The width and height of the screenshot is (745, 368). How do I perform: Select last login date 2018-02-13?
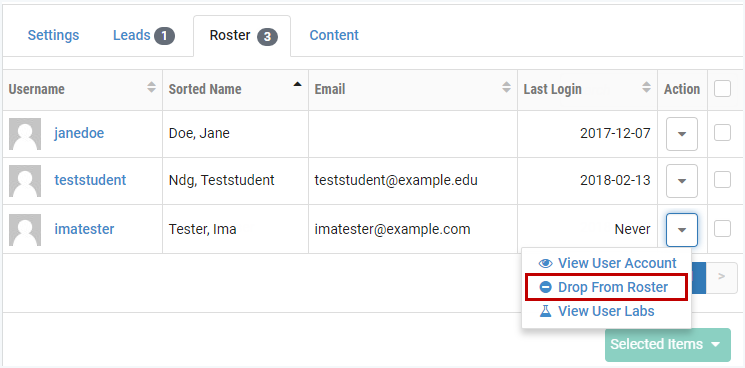(615, 180)
